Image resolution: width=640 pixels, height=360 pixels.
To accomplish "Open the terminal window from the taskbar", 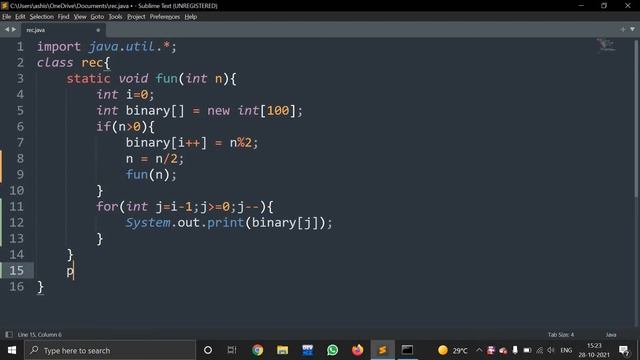I will pos(407,350).
